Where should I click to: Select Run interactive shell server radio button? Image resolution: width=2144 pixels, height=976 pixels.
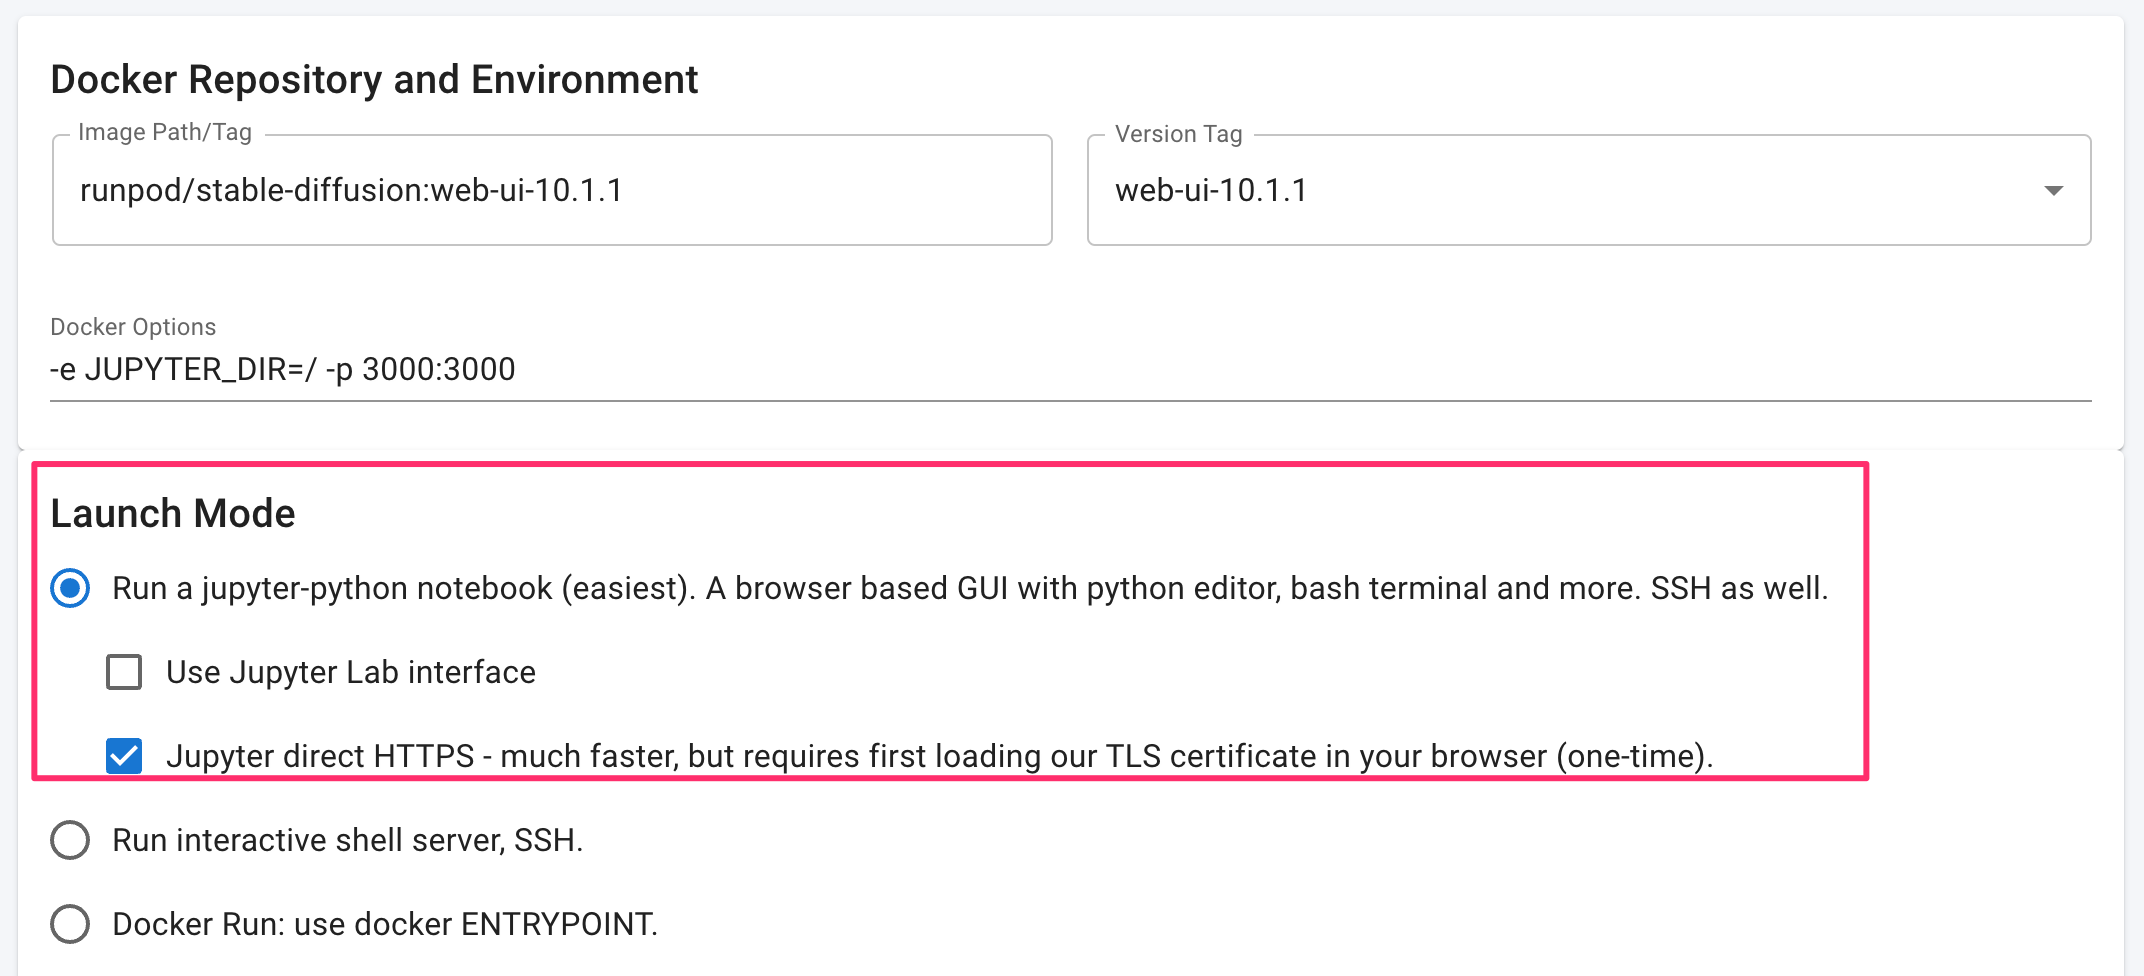[x=70, y=840]
